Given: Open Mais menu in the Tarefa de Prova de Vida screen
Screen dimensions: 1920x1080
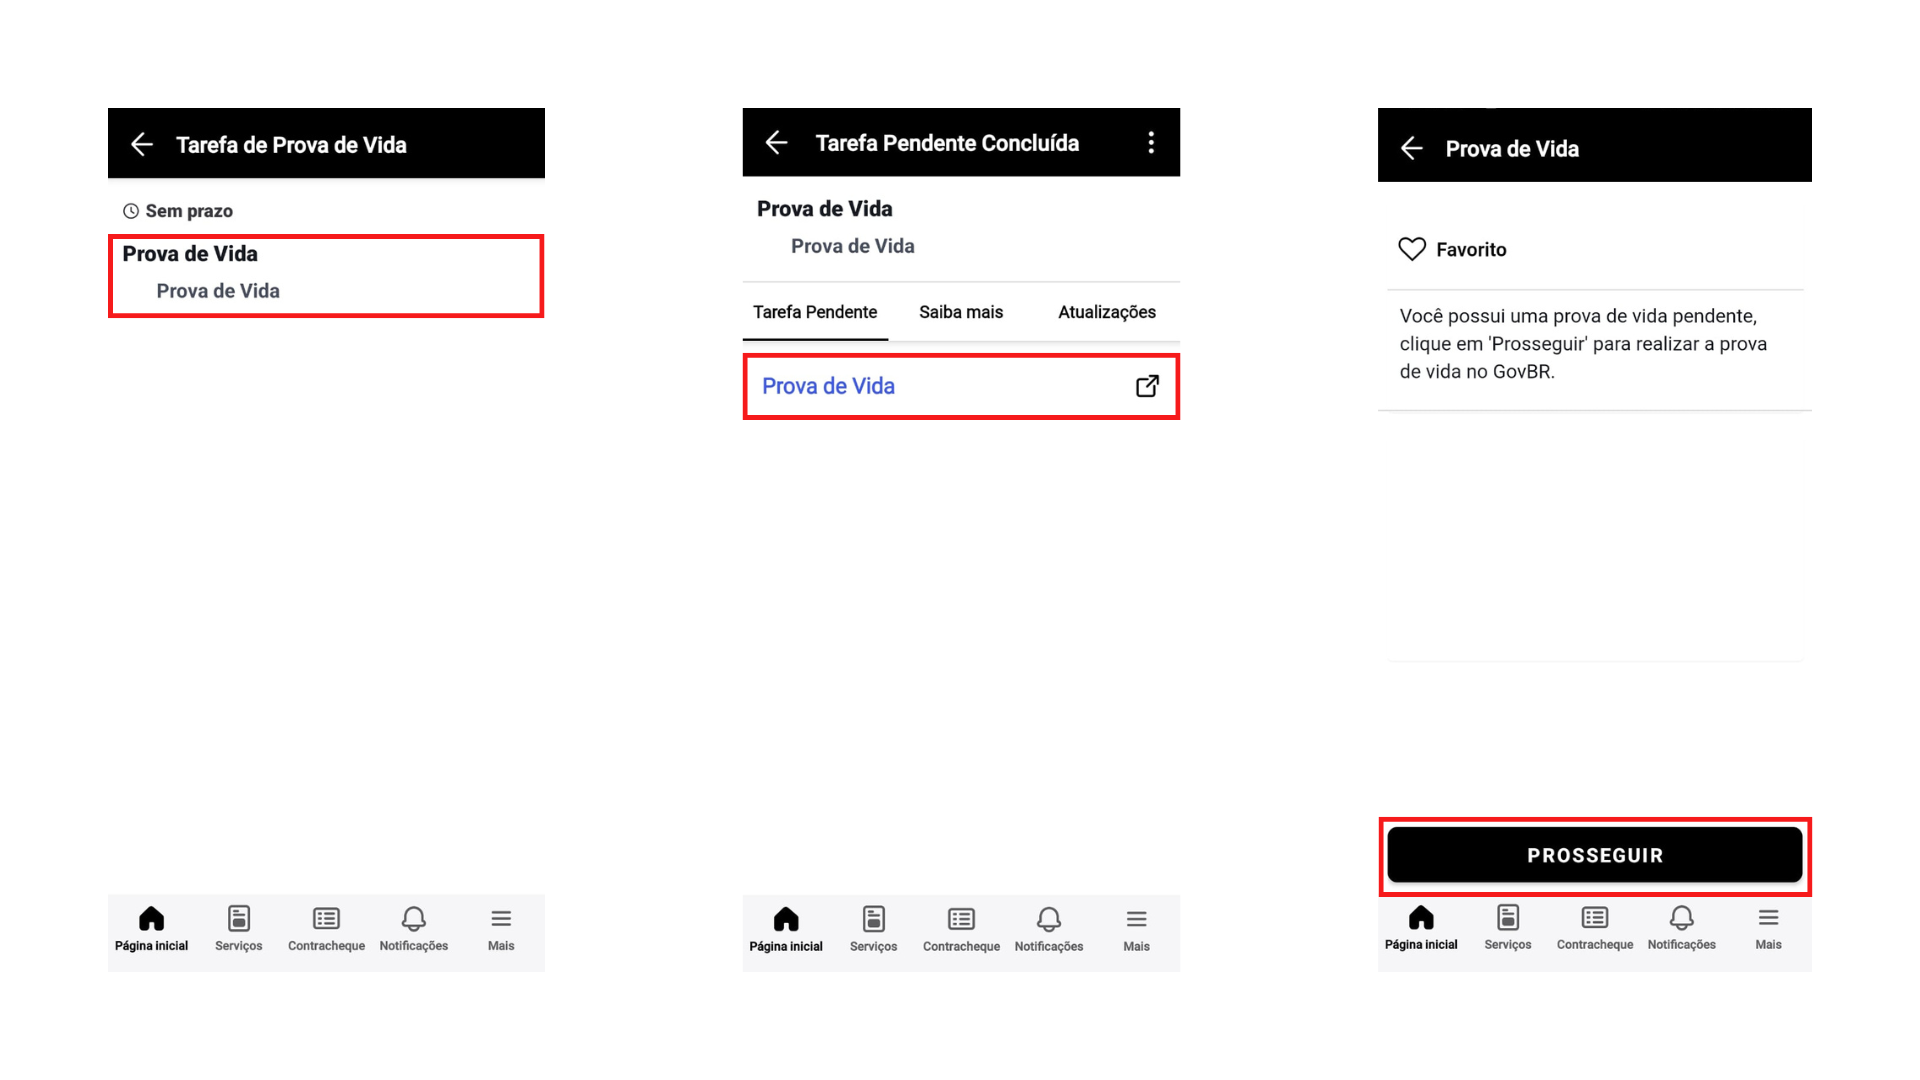Looking at the screenshot, I should tap(501, 928).
